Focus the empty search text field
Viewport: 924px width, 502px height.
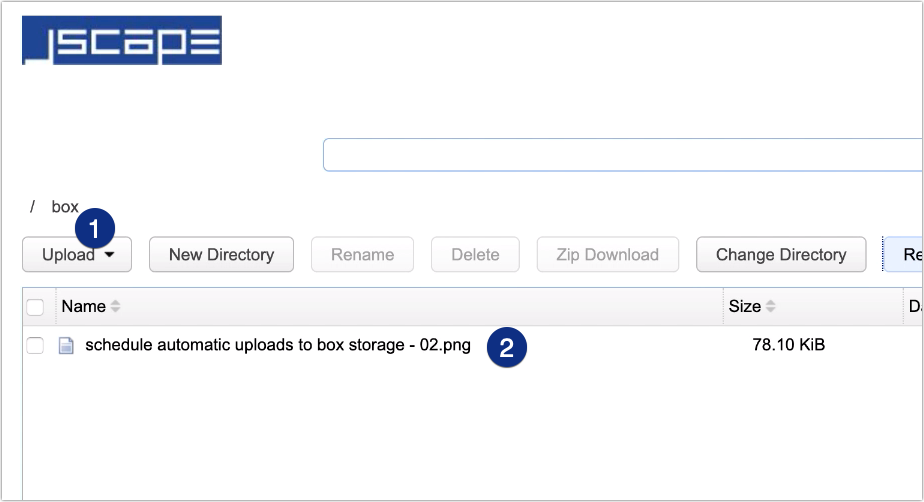coord(620,155)
